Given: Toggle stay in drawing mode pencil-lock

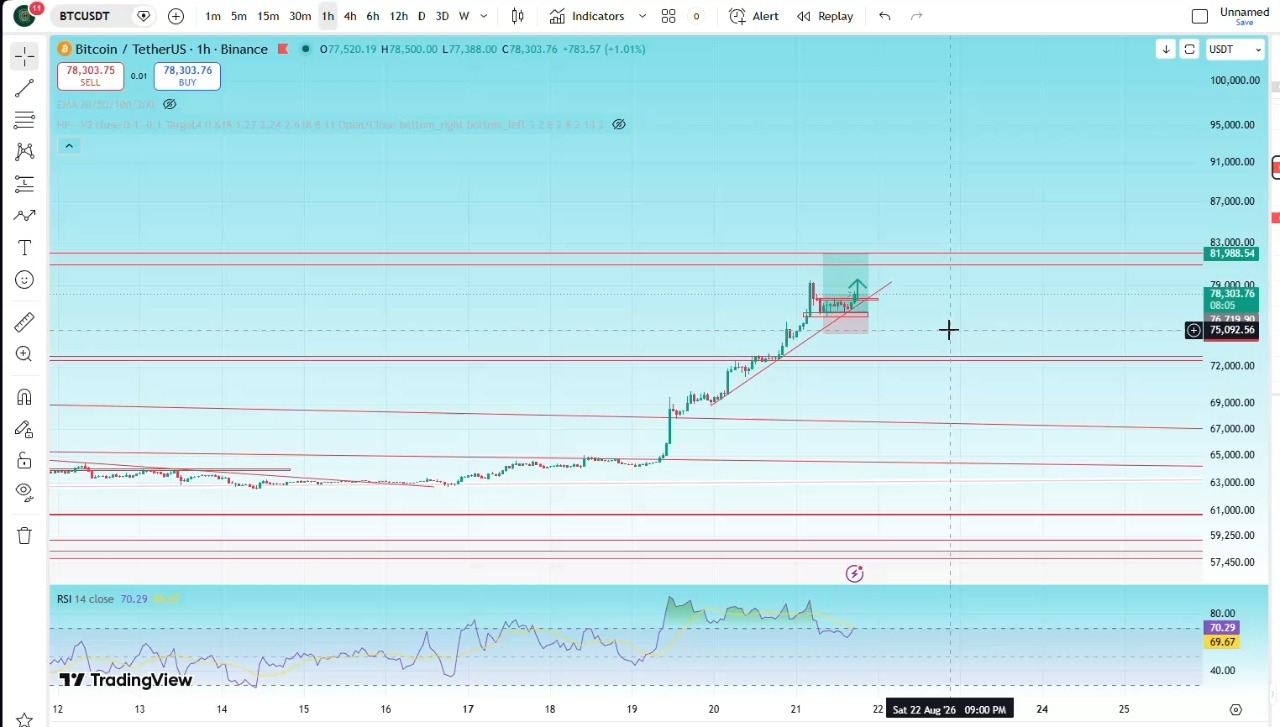Looking at the screenshot, I should pos(25,429).
